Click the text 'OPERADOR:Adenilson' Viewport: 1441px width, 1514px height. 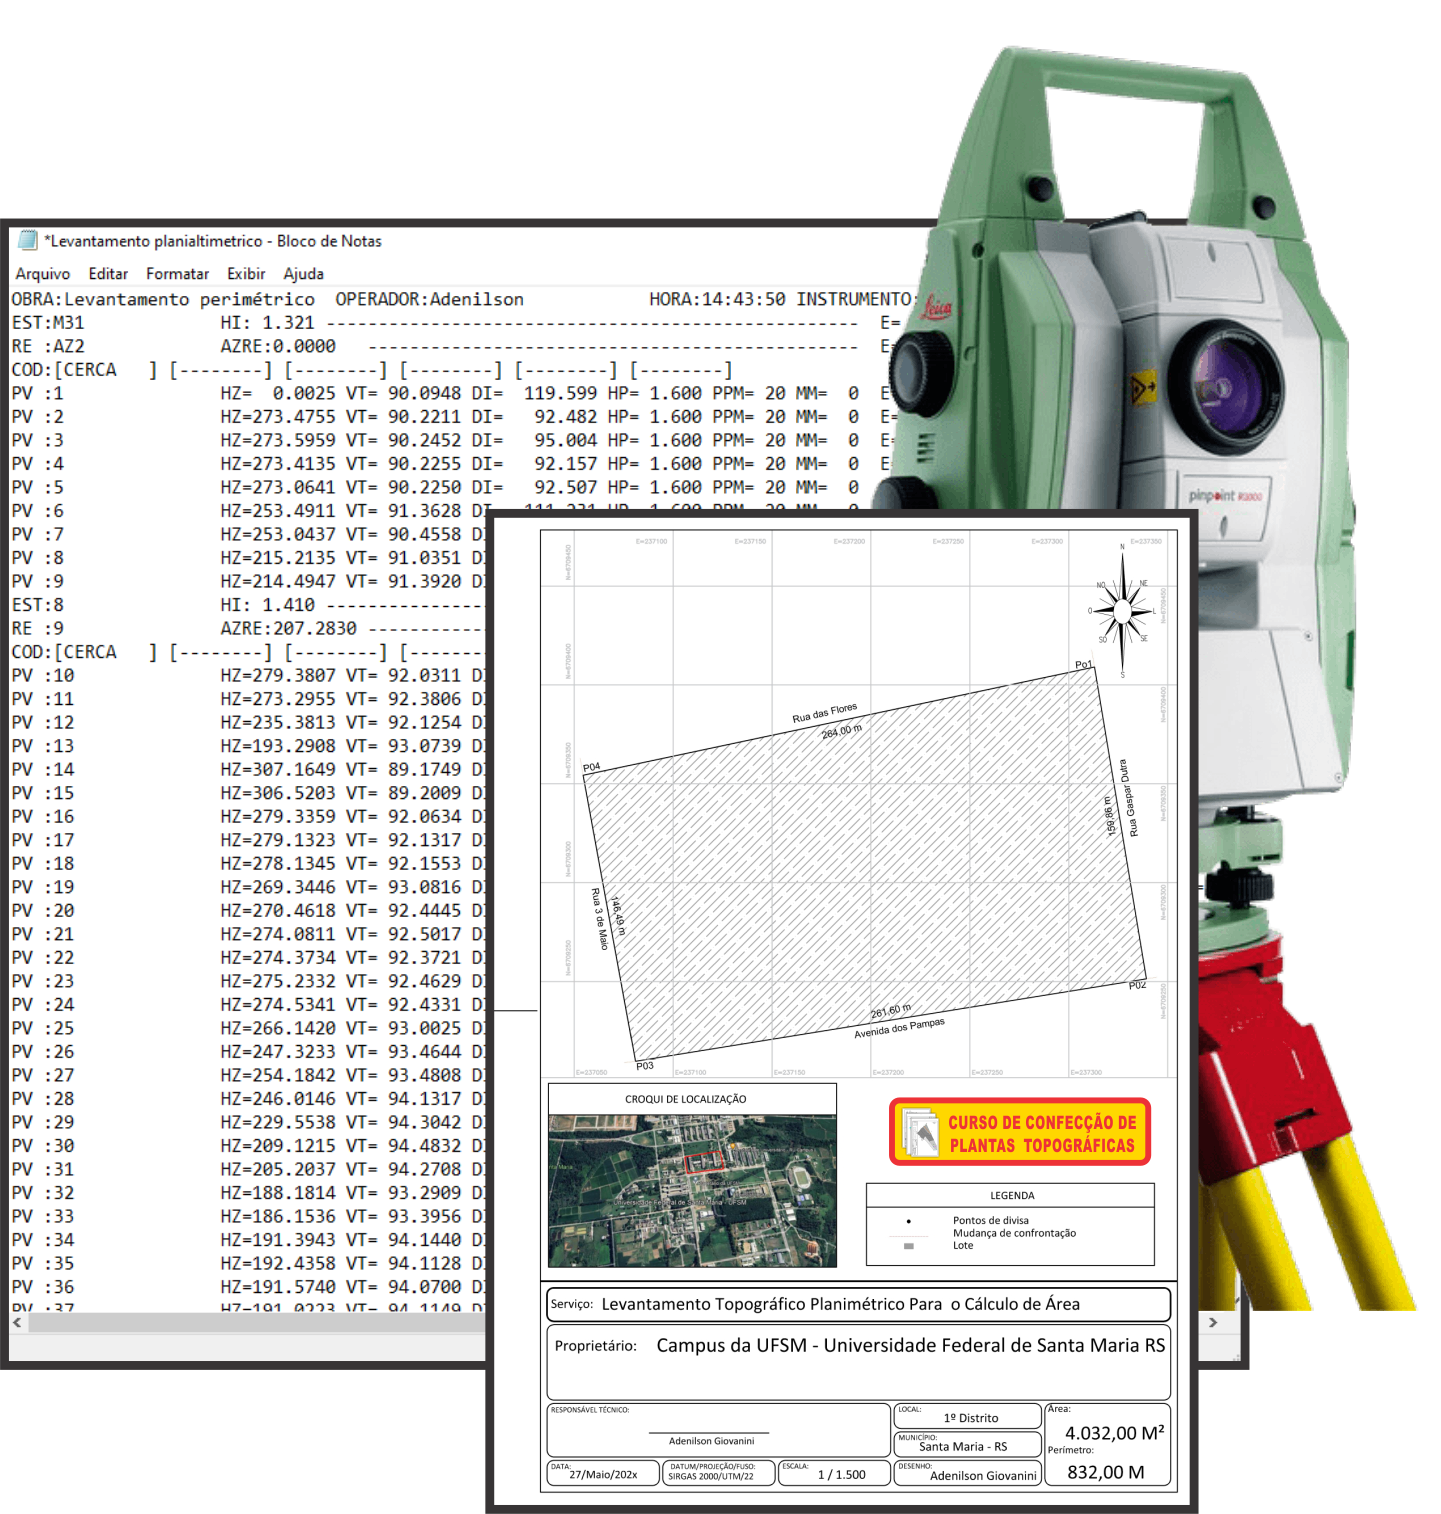tap(429, 299)
